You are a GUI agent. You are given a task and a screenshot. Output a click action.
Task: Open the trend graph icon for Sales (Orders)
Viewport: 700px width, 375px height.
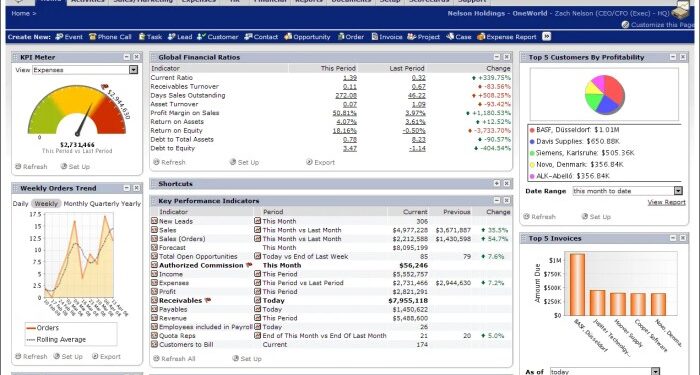click(x=258, y=239)
